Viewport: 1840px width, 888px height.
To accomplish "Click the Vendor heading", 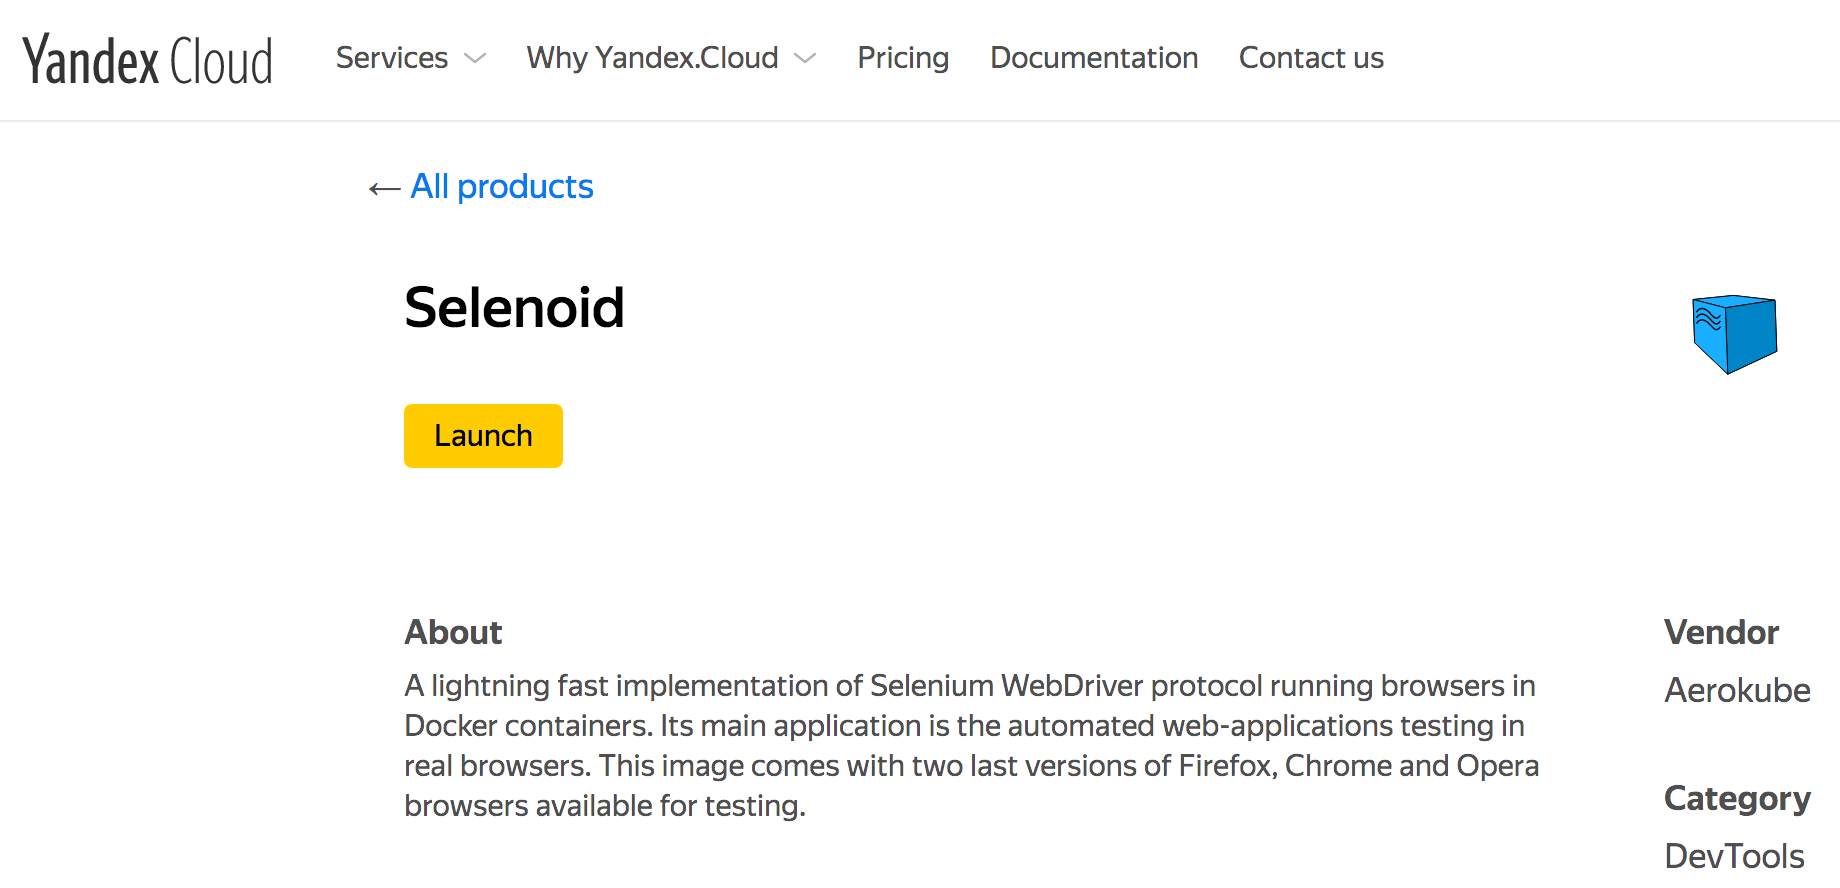I will pyautogui.click(x=1721, y=632).
